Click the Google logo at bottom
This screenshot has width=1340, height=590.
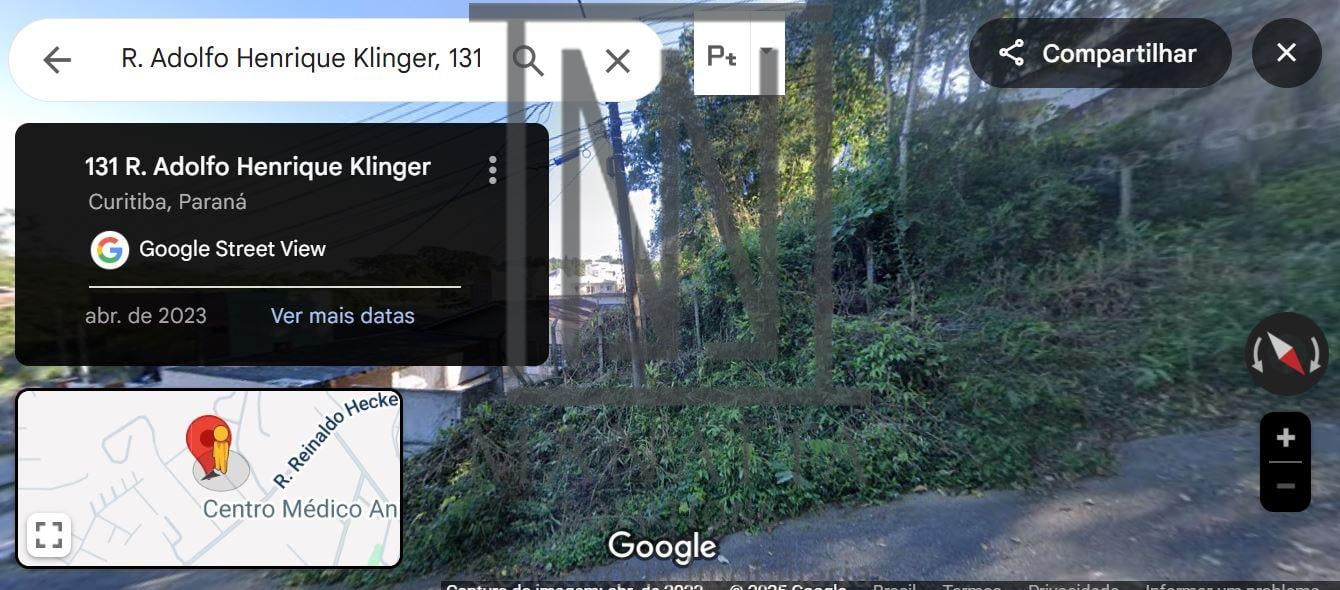point(662,546)
